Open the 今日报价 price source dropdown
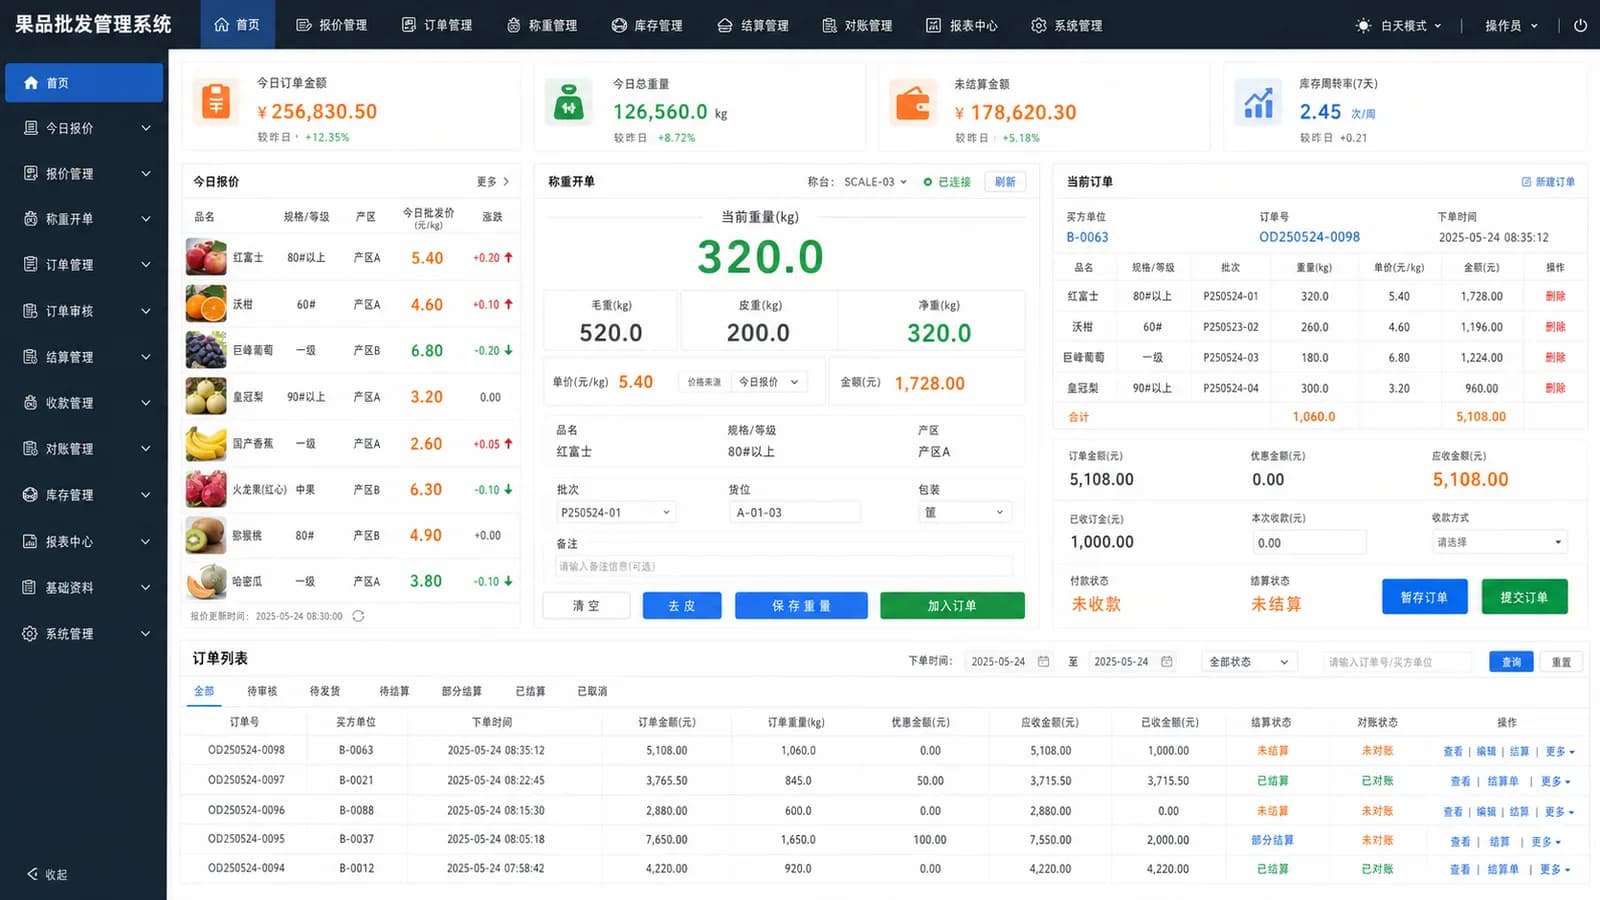This screenshot has width=1600, height=900. point(768,382)
